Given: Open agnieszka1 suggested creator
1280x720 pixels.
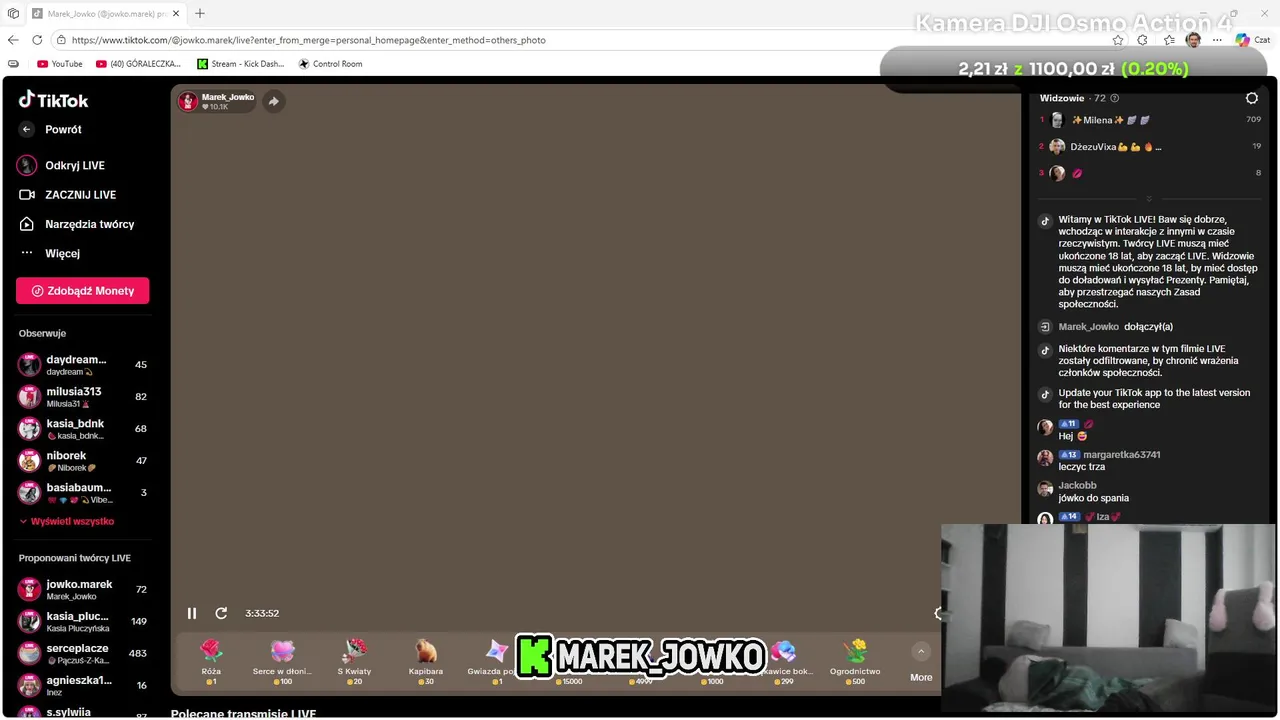Looking at the screenshot, I should coord(82,685).
